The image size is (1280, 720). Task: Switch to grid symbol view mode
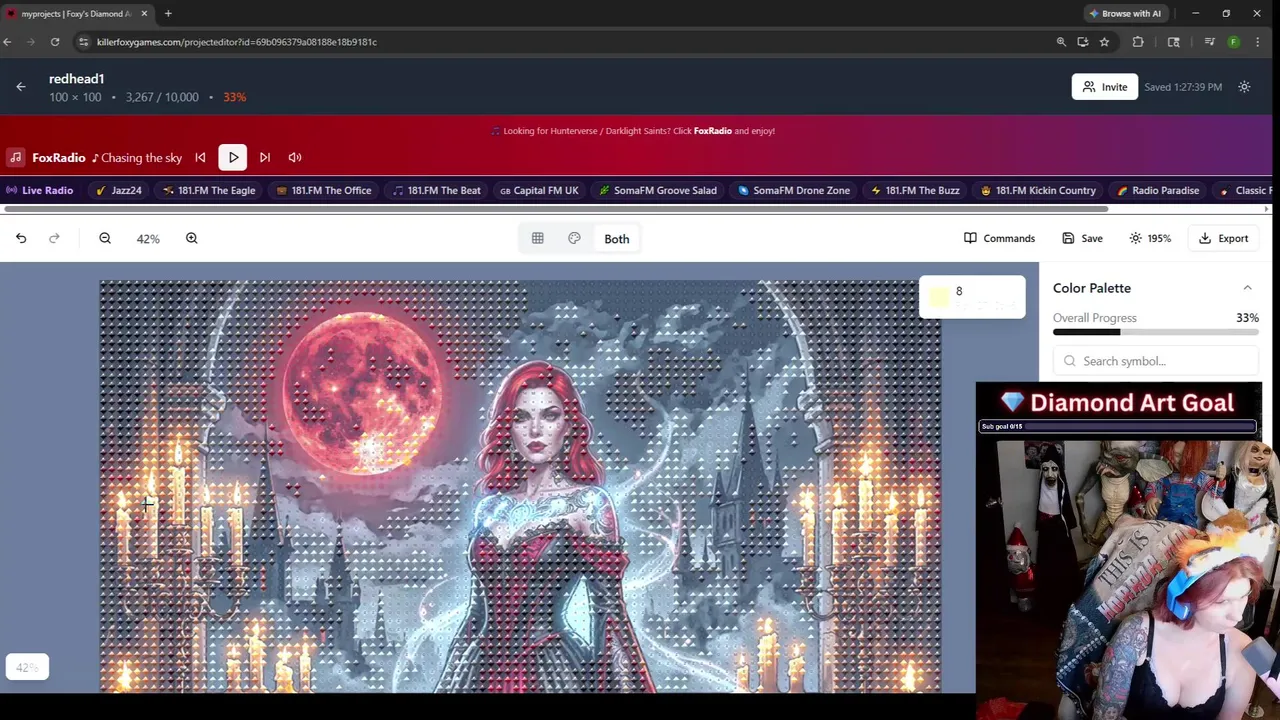(x=537, y=238)
